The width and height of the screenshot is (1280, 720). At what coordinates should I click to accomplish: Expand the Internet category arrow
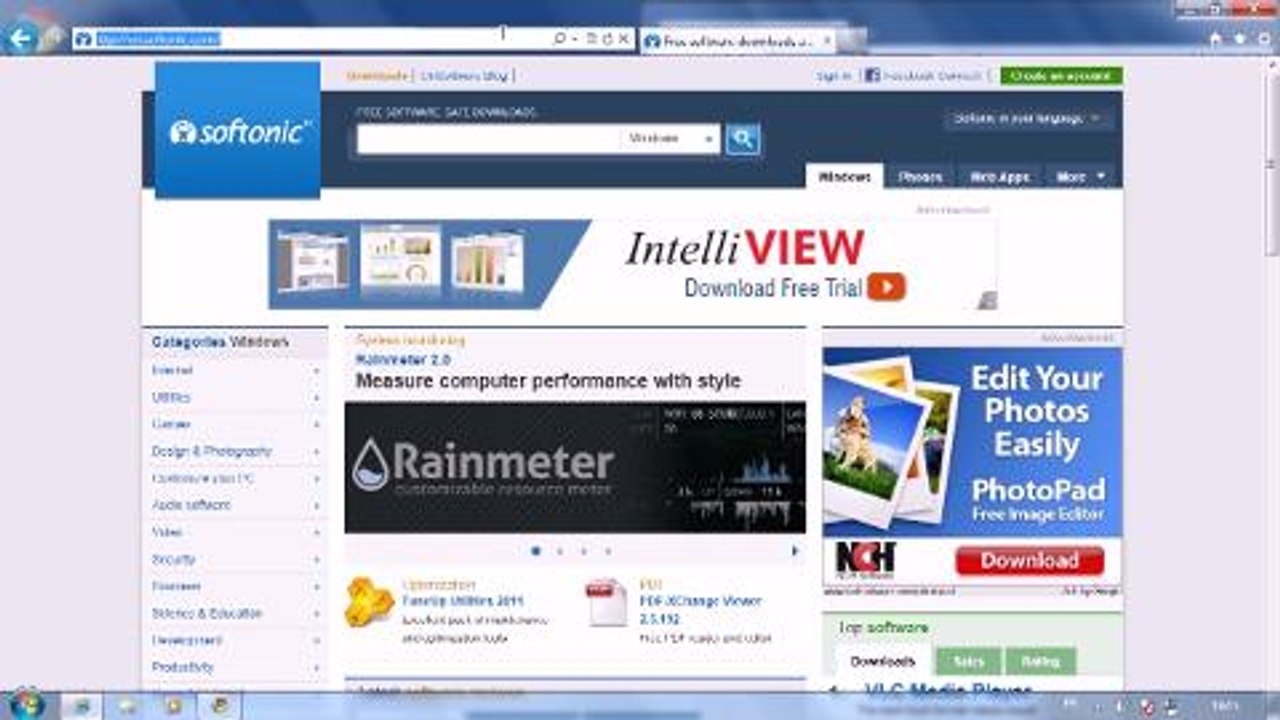316,371
